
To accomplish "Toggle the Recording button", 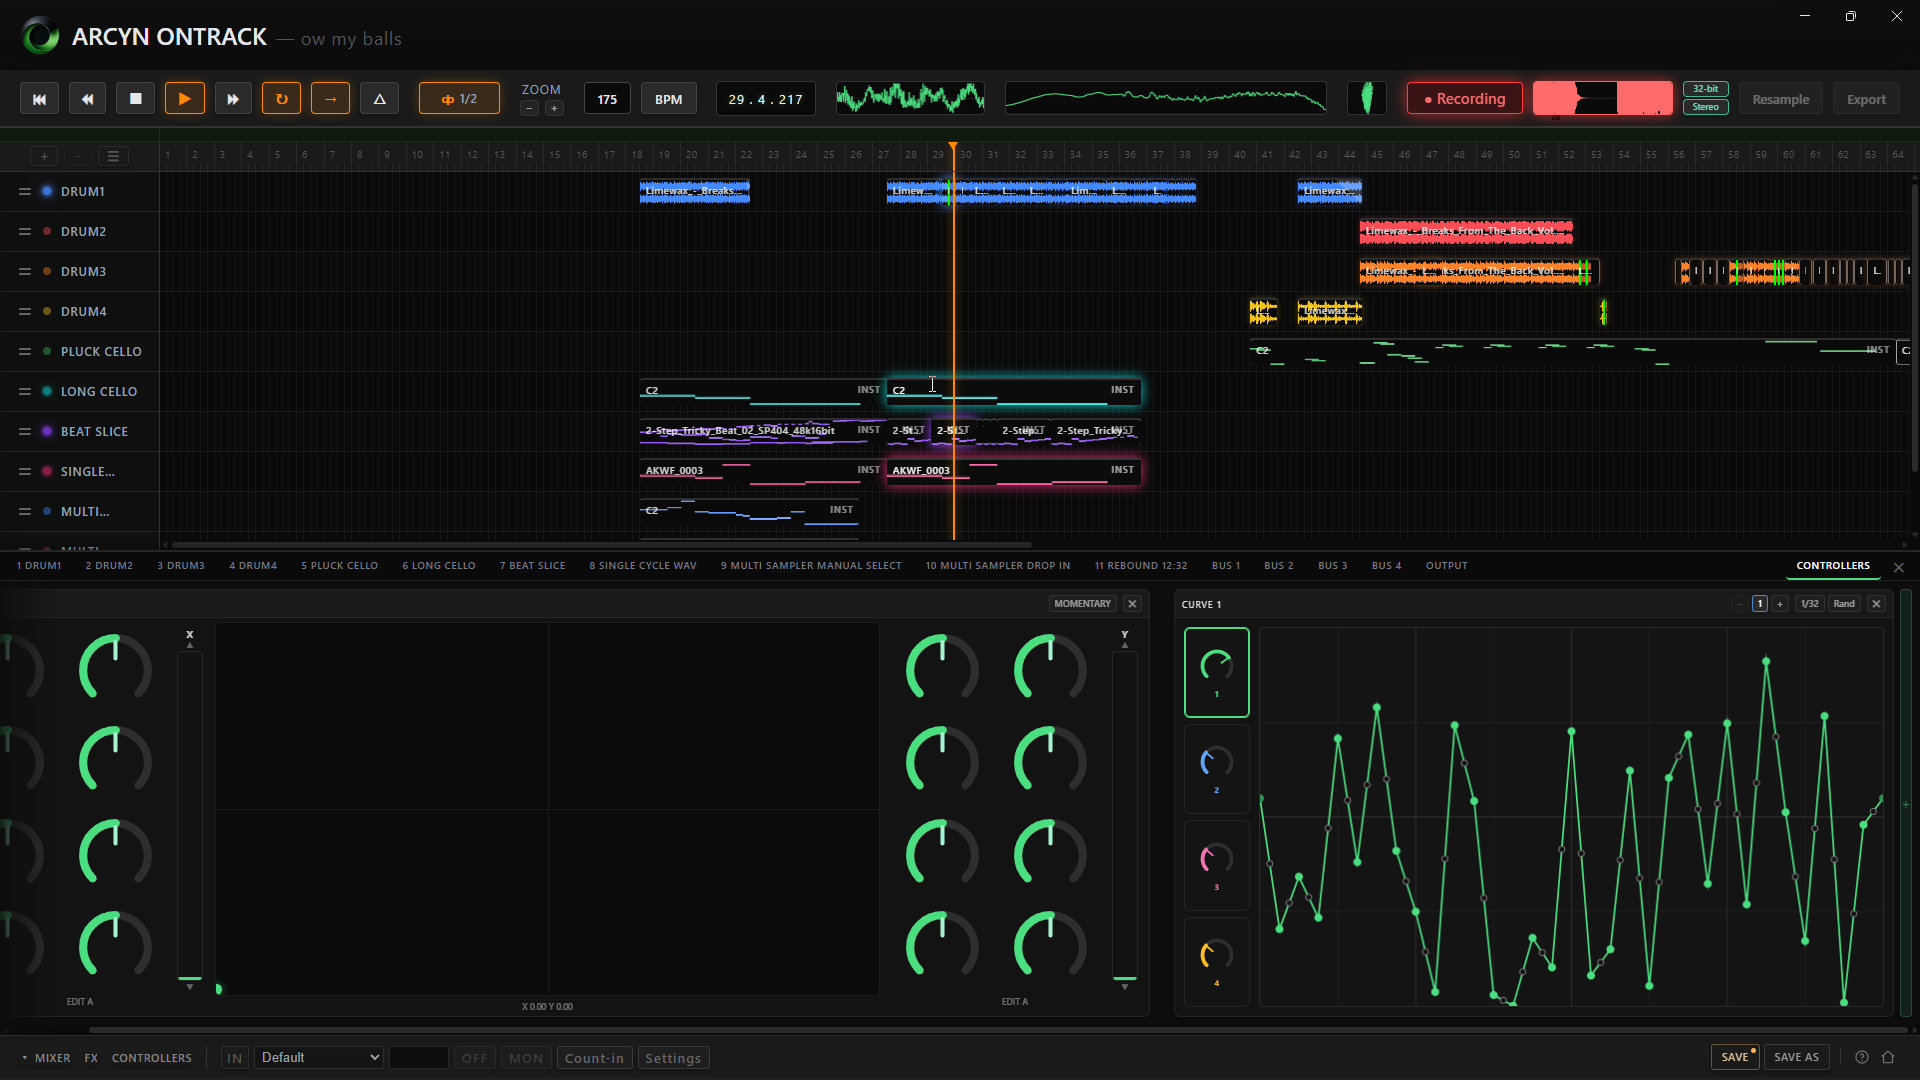I will click(x=1464, y=99).
